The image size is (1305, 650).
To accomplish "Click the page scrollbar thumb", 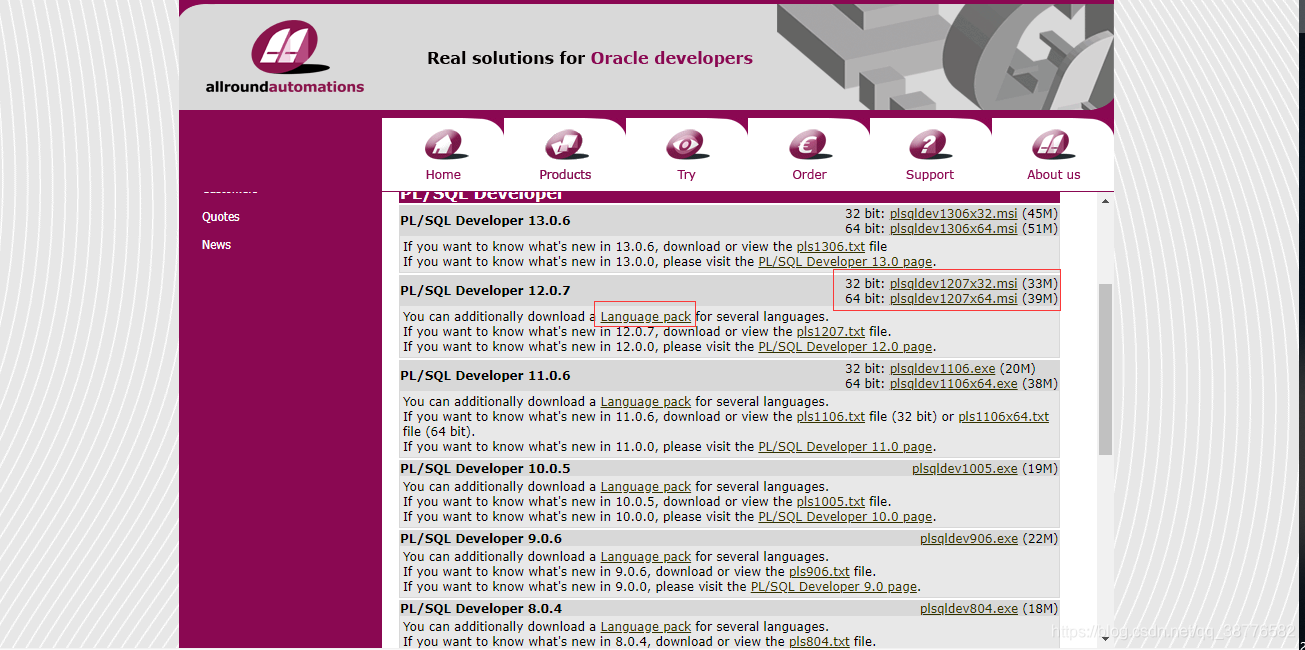I will pos(1105,368).
